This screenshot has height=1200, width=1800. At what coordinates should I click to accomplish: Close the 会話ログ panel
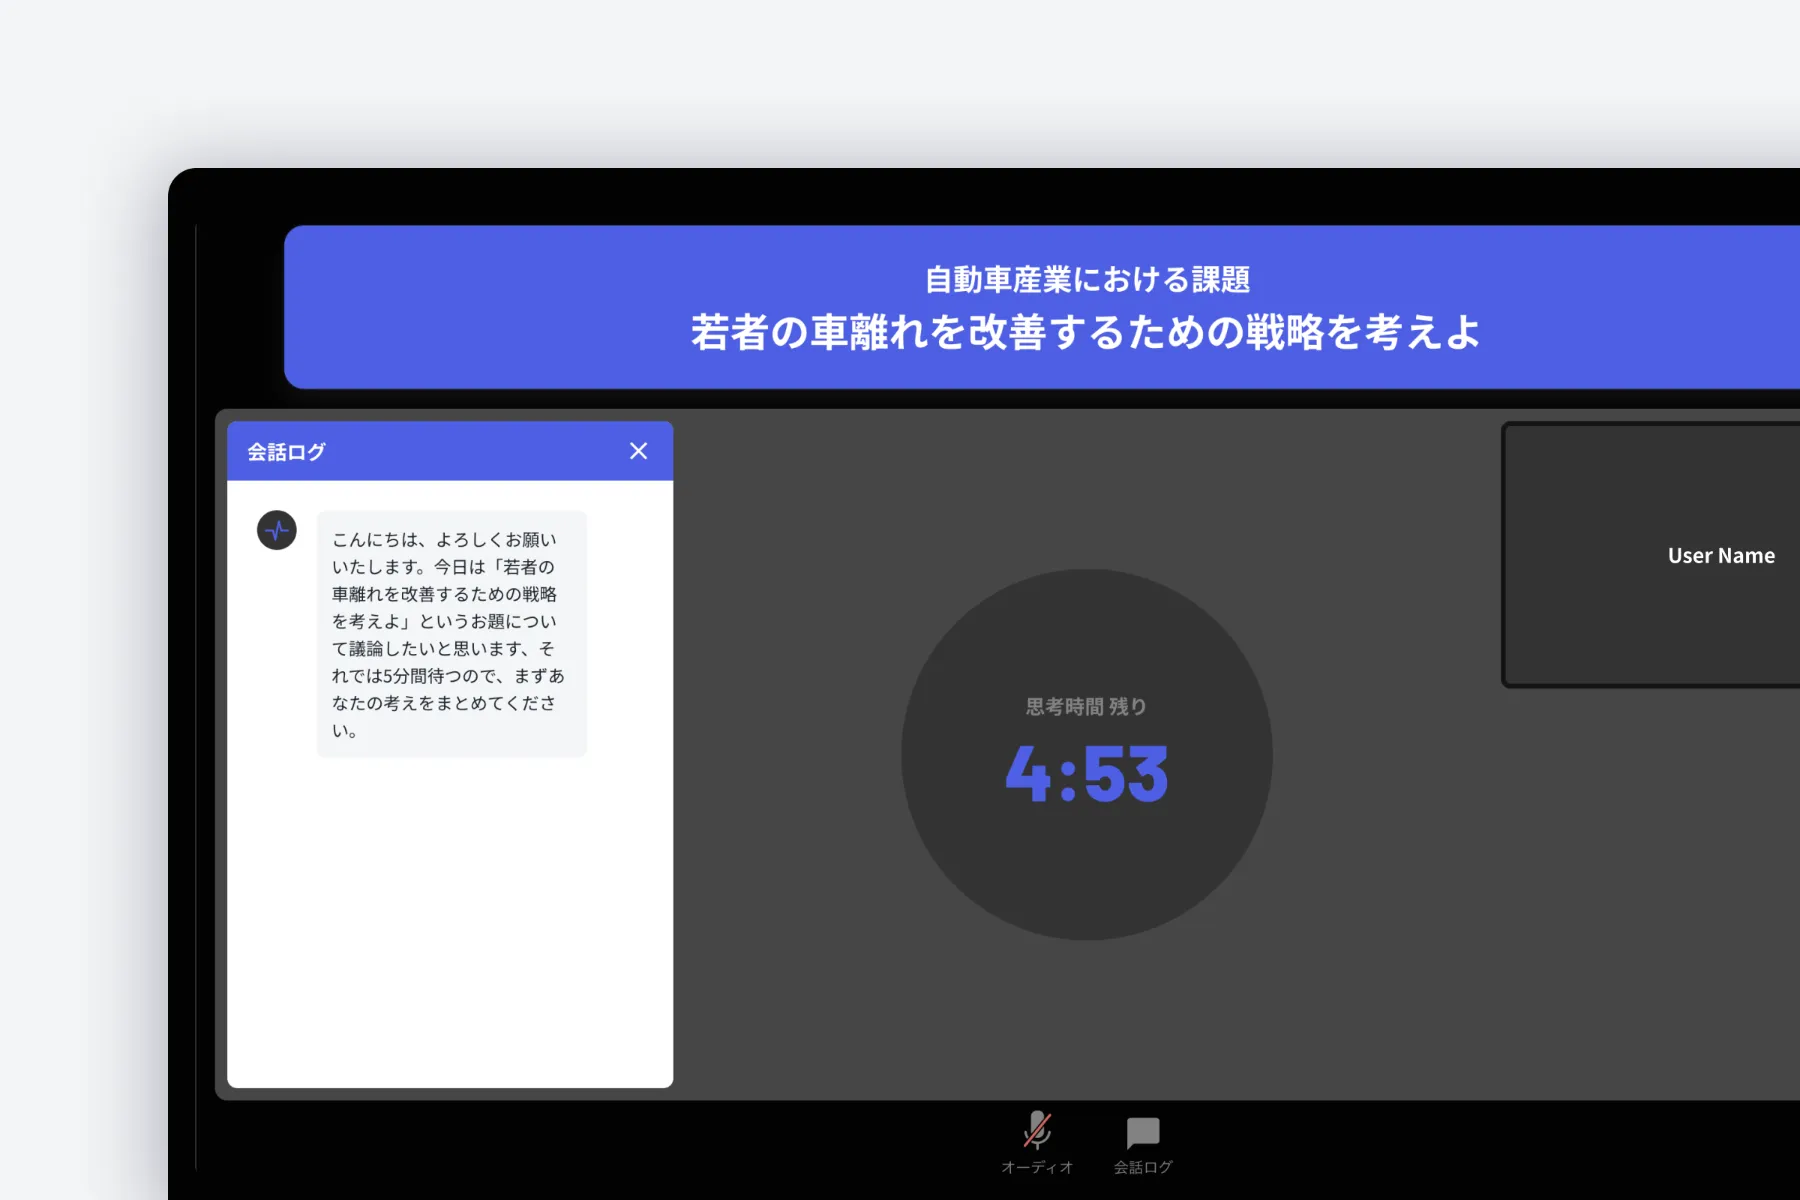point(638,451)
